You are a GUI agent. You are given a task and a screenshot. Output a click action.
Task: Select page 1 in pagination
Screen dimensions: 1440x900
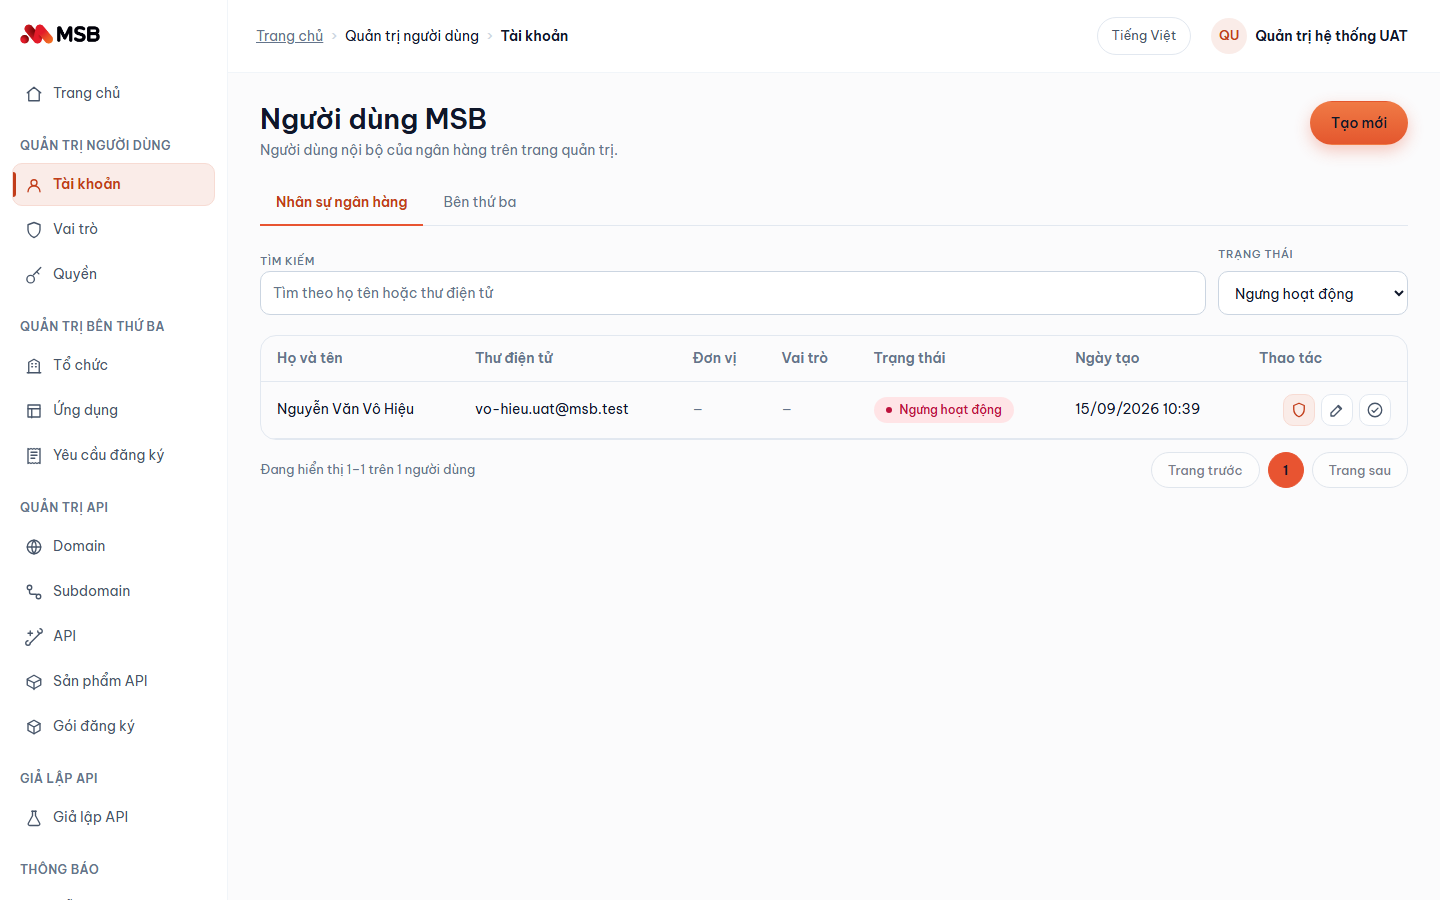point(1286,470)
